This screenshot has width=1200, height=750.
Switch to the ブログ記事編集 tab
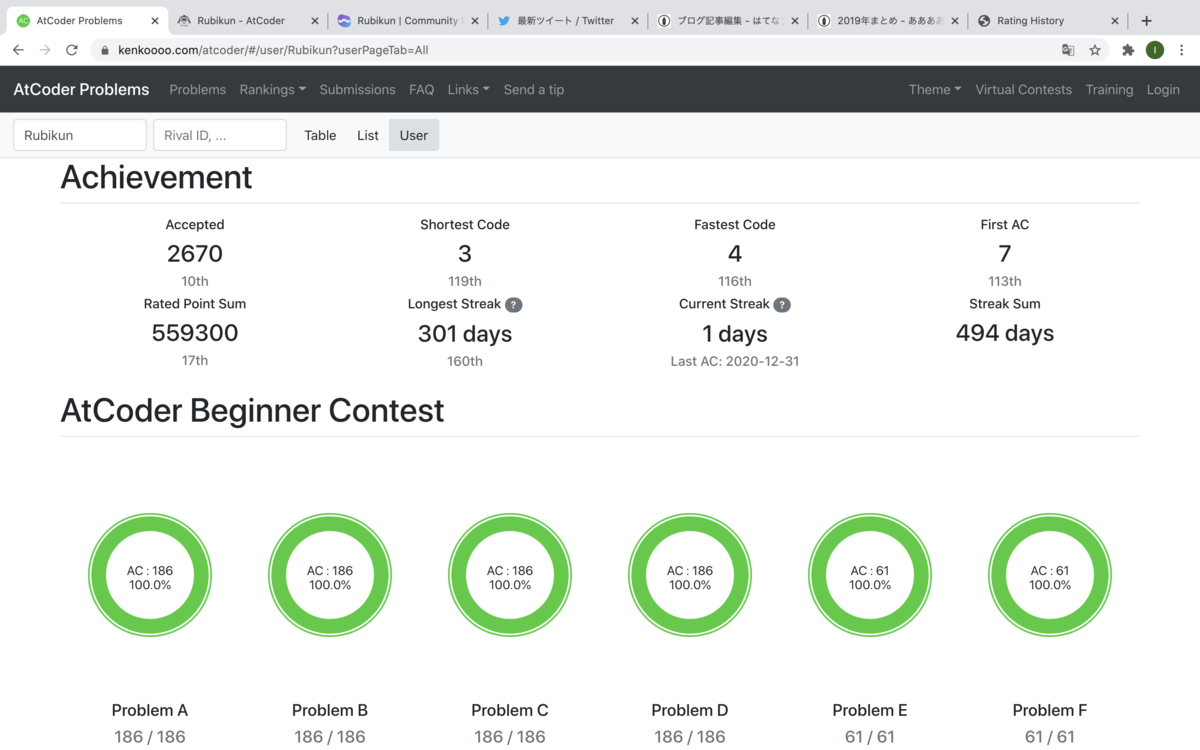pyautogui.click(x=727, y=20)
